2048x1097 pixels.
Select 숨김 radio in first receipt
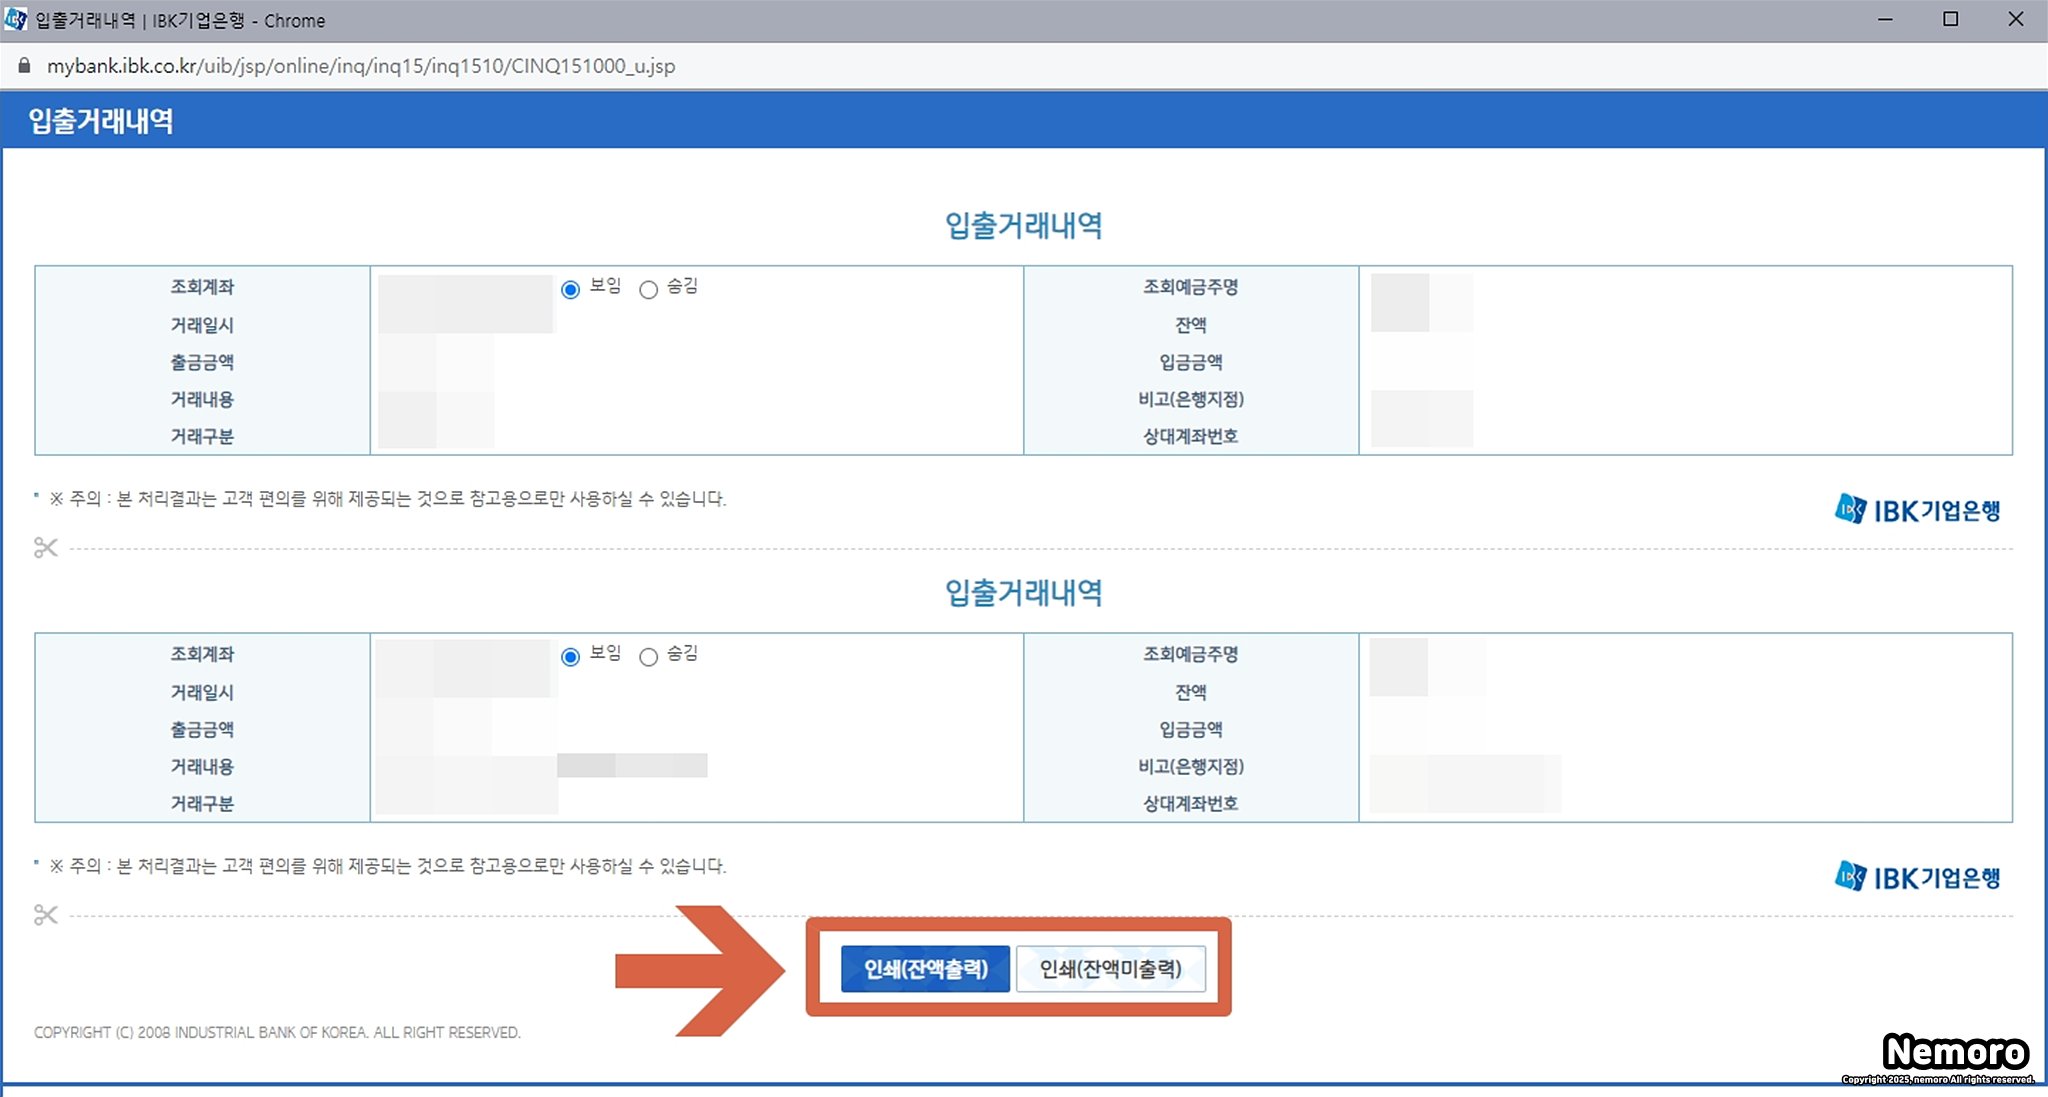click(x=649, y=290)
